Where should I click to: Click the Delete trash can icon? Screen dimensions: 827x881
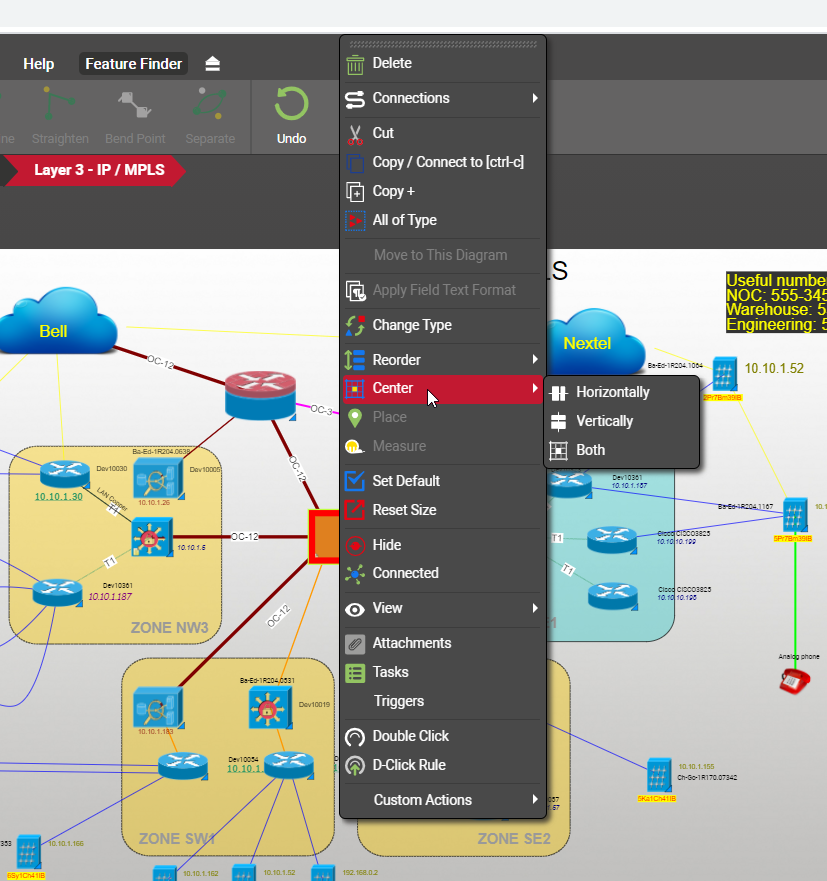355,64
